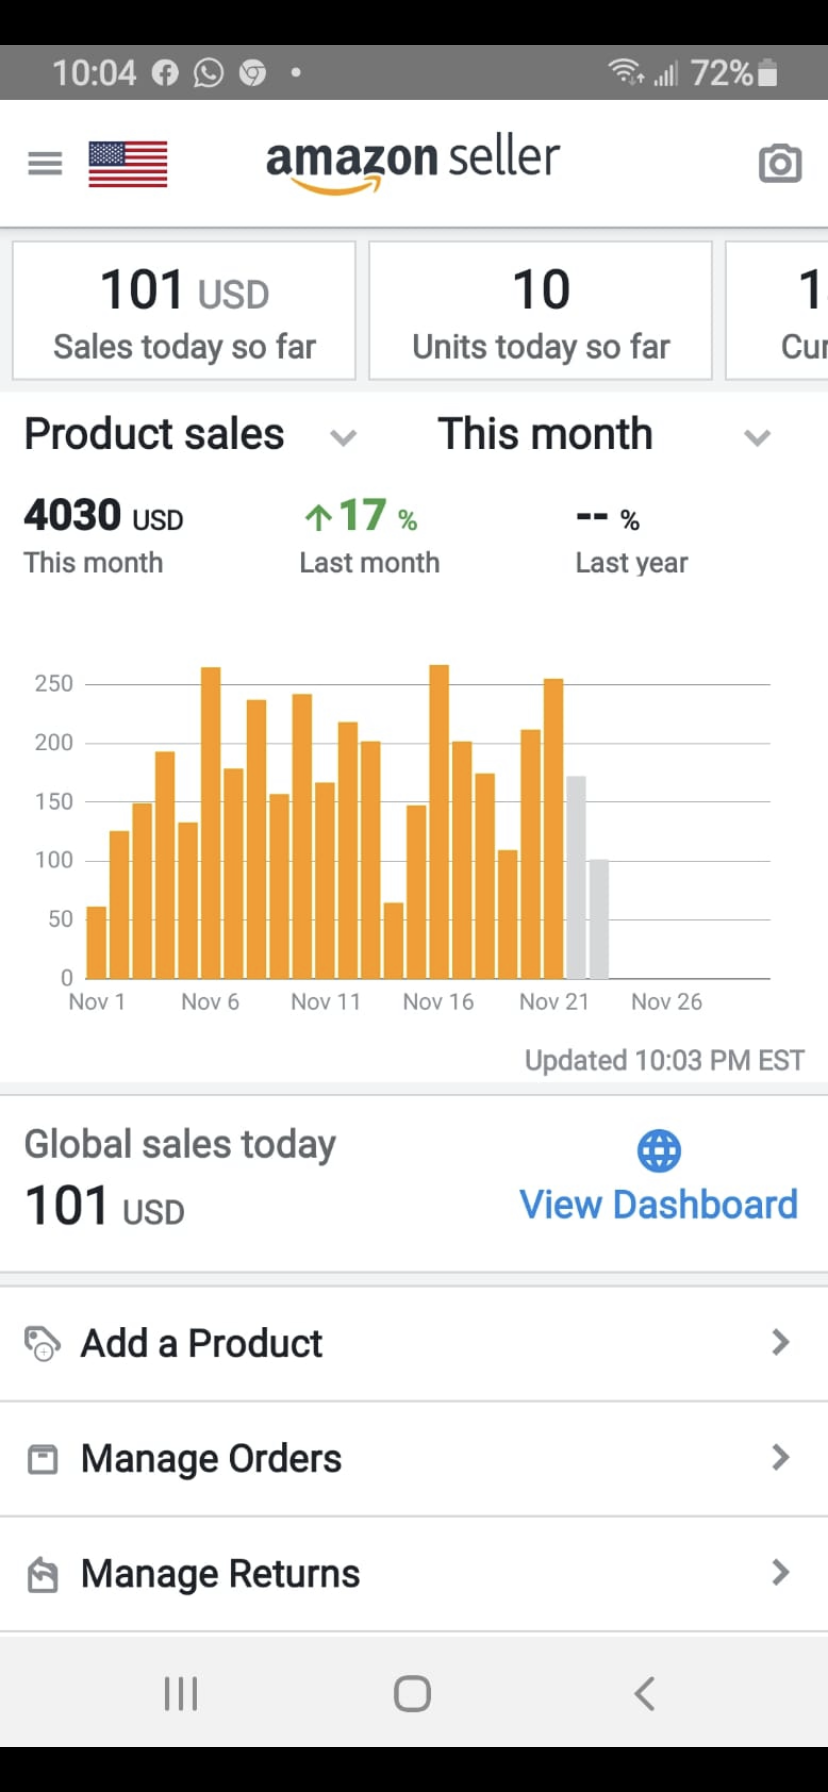Tap the Manage Returns package icon
828x1792 pixels.
click(42, 1575)
